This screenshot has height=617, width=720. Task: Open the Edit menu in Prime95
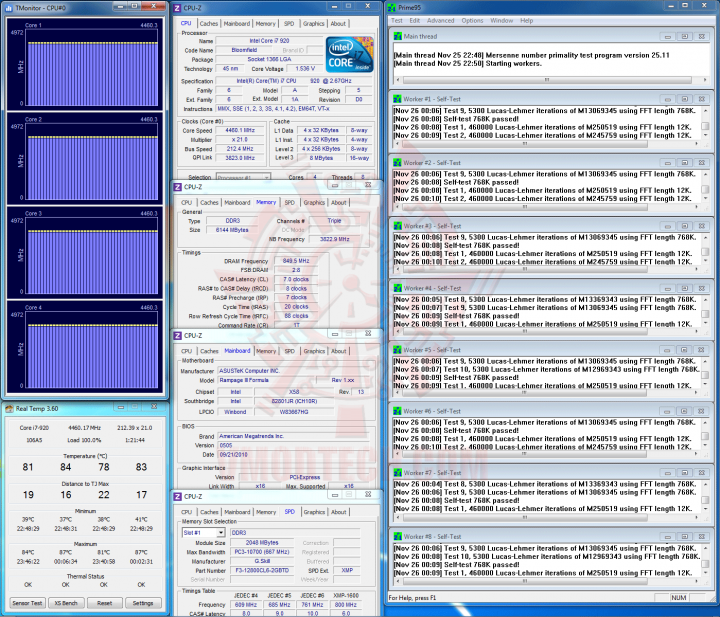coord(415,21)
